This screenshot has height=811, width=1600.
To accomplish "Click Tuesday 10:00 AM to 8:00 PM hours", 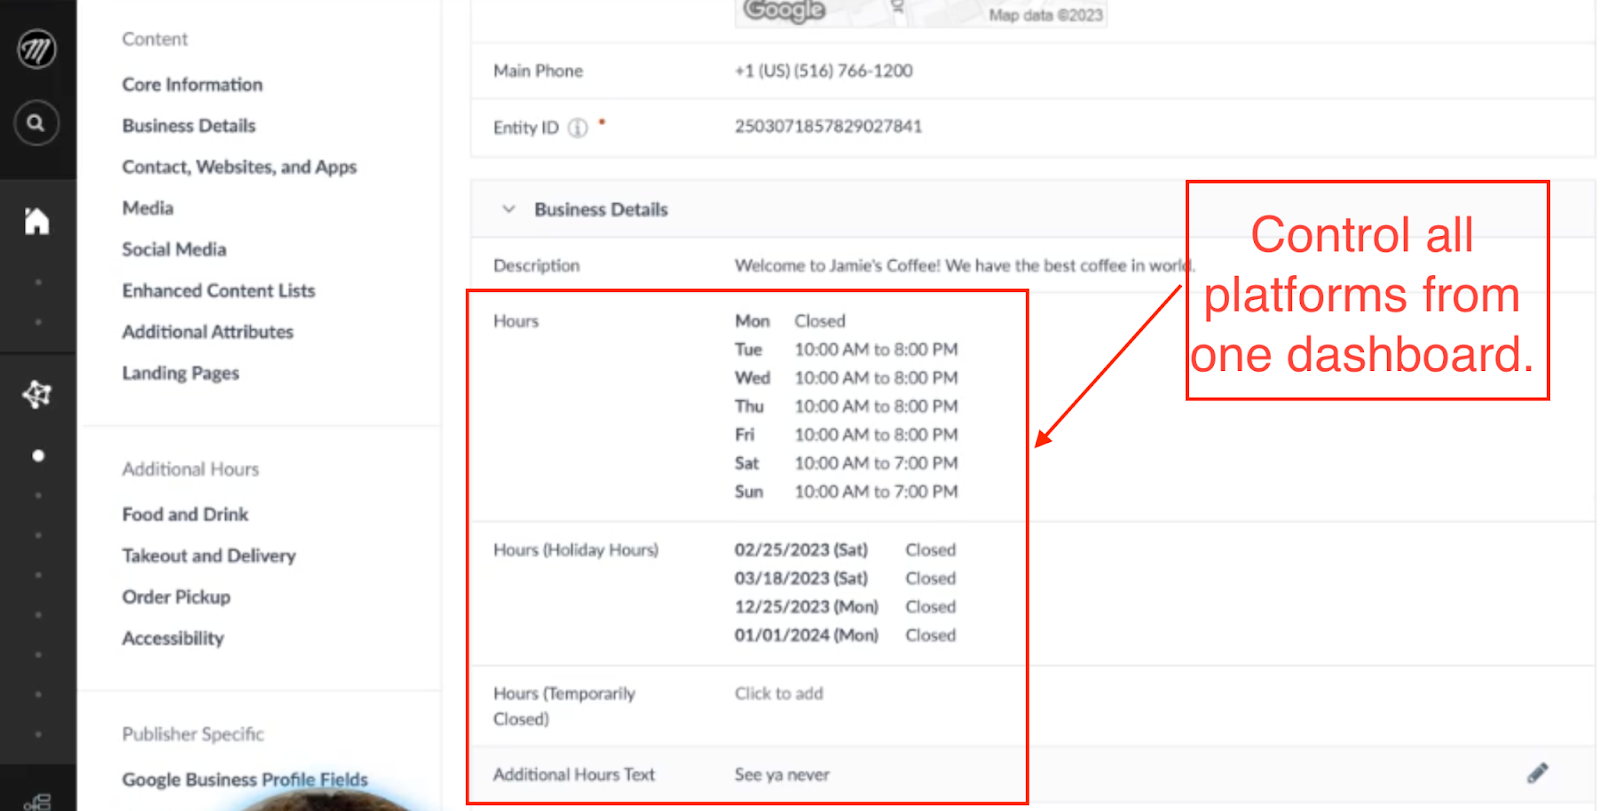I will (x=846, y=349).
